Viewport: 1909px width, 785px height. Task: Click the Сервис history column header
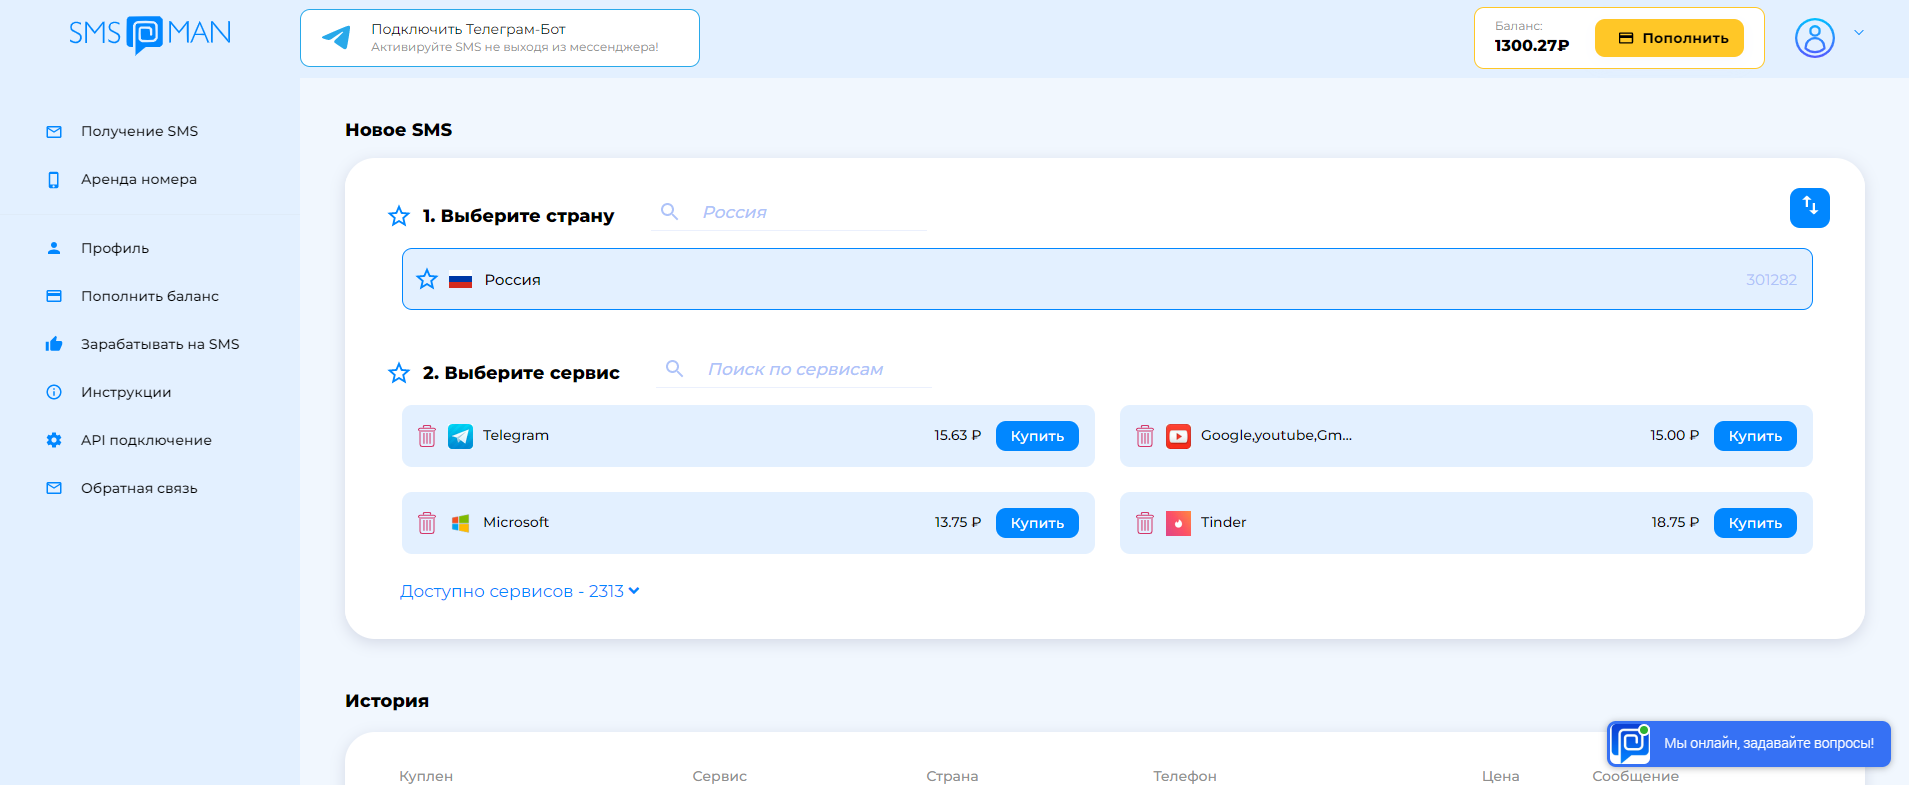coord(720,776)
